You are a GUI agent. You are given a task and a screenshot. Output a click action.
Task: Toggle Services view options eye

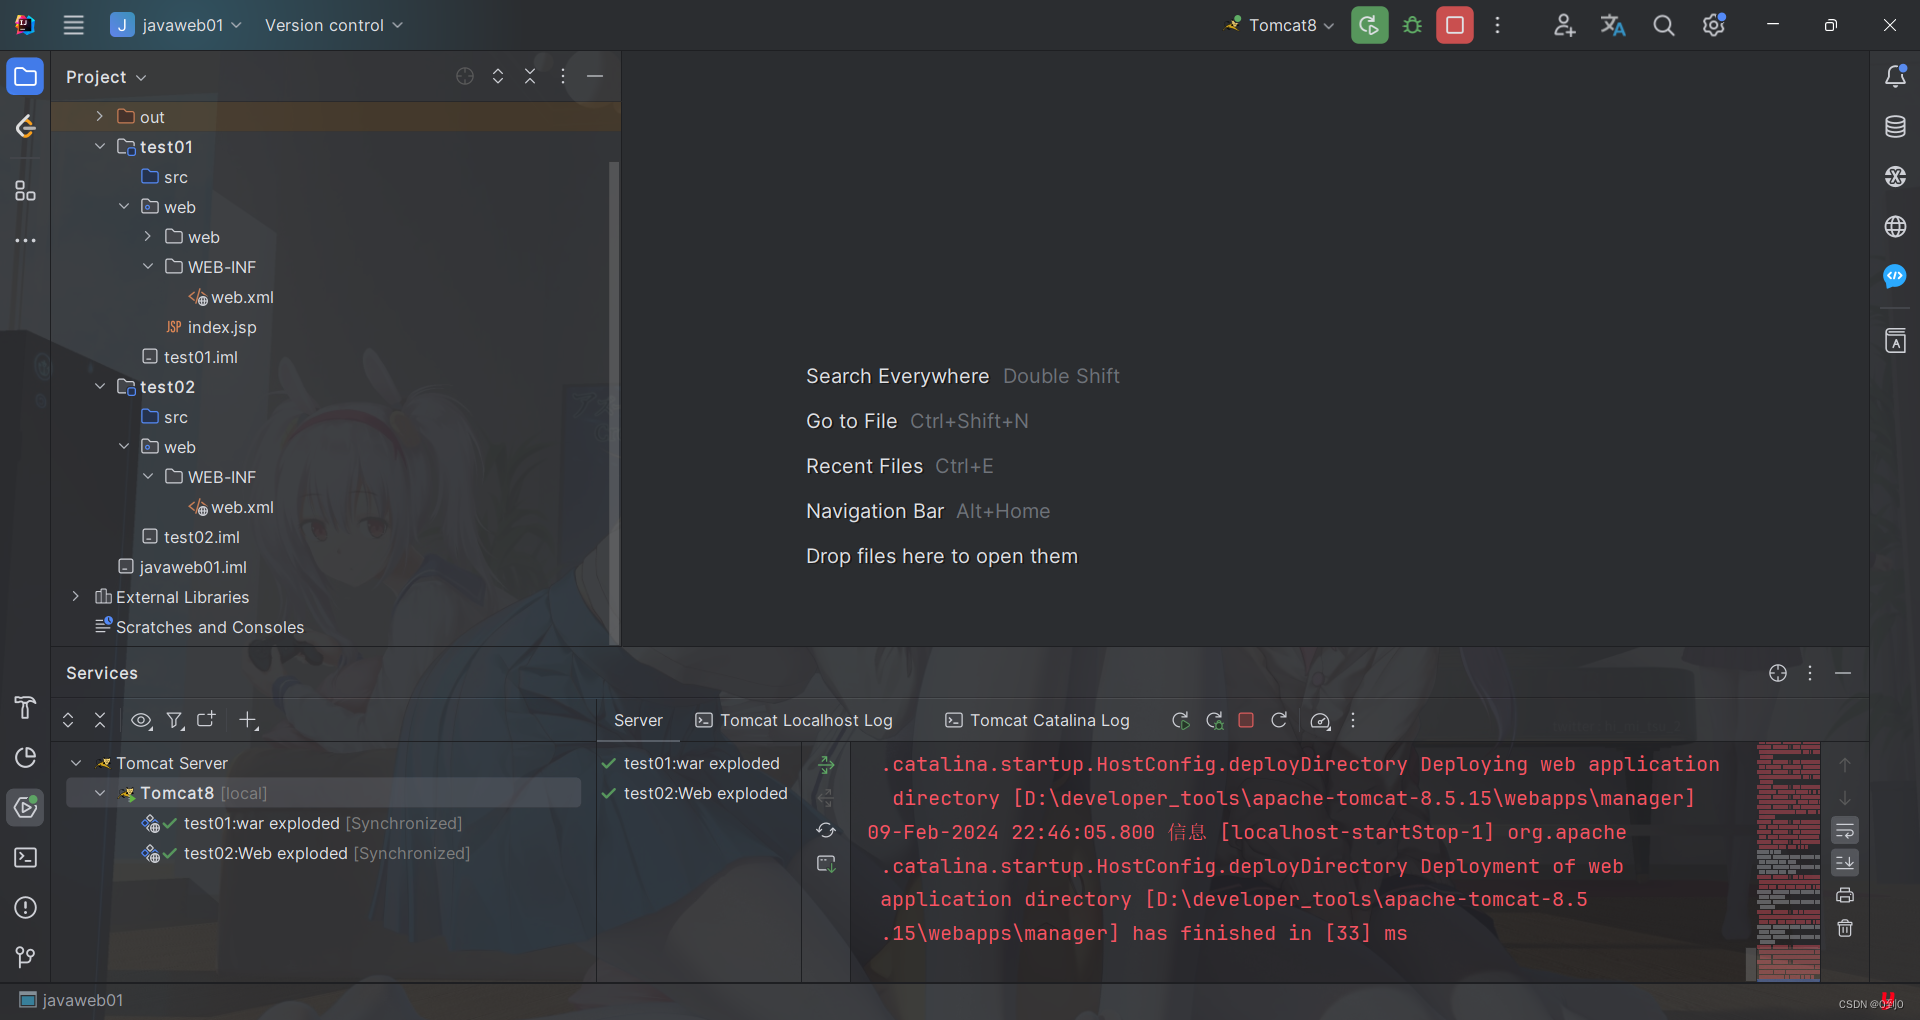[x=141, y=720]
